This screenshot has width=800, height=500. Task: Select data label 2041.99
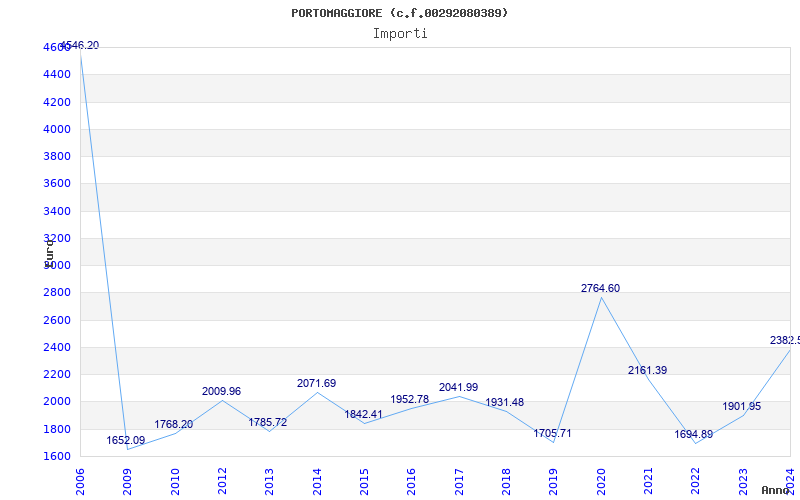[x=458, y=387]
